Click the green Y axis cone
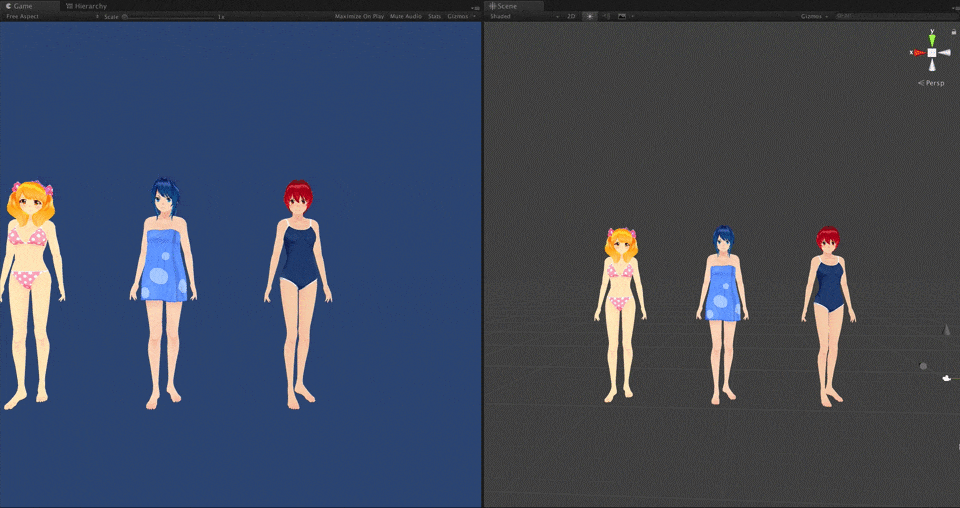 pyautogui.click(x=932, y=39)
